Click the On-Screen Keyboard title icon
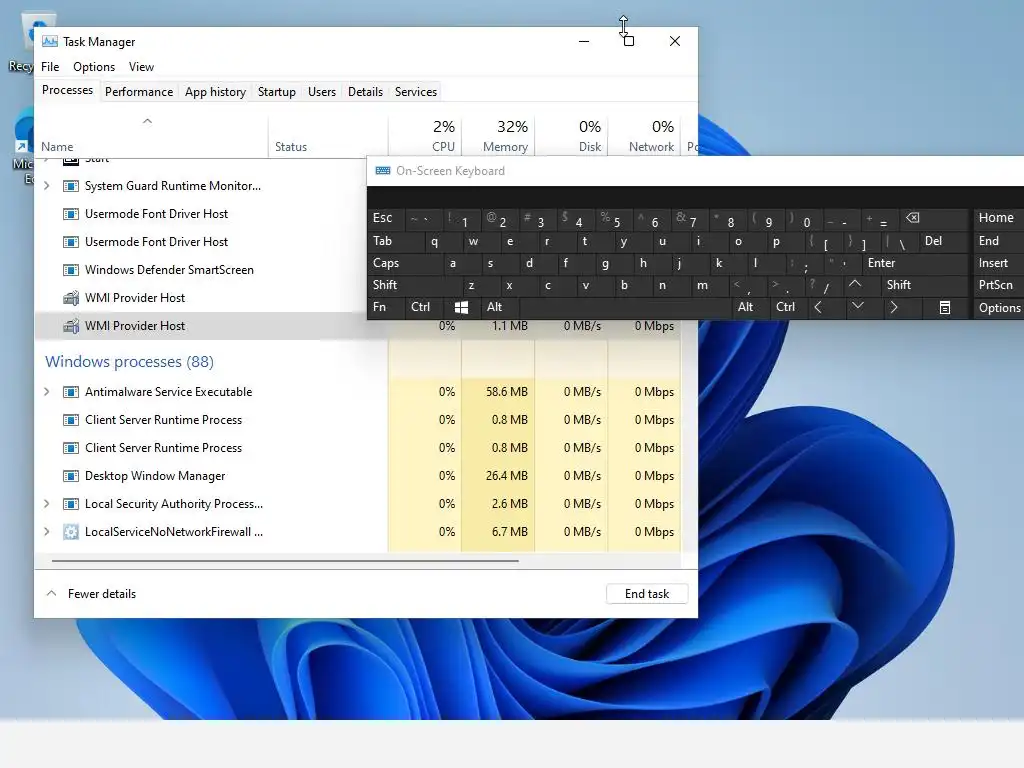This screenshot has width=1024, height=768. coord(383,171)
